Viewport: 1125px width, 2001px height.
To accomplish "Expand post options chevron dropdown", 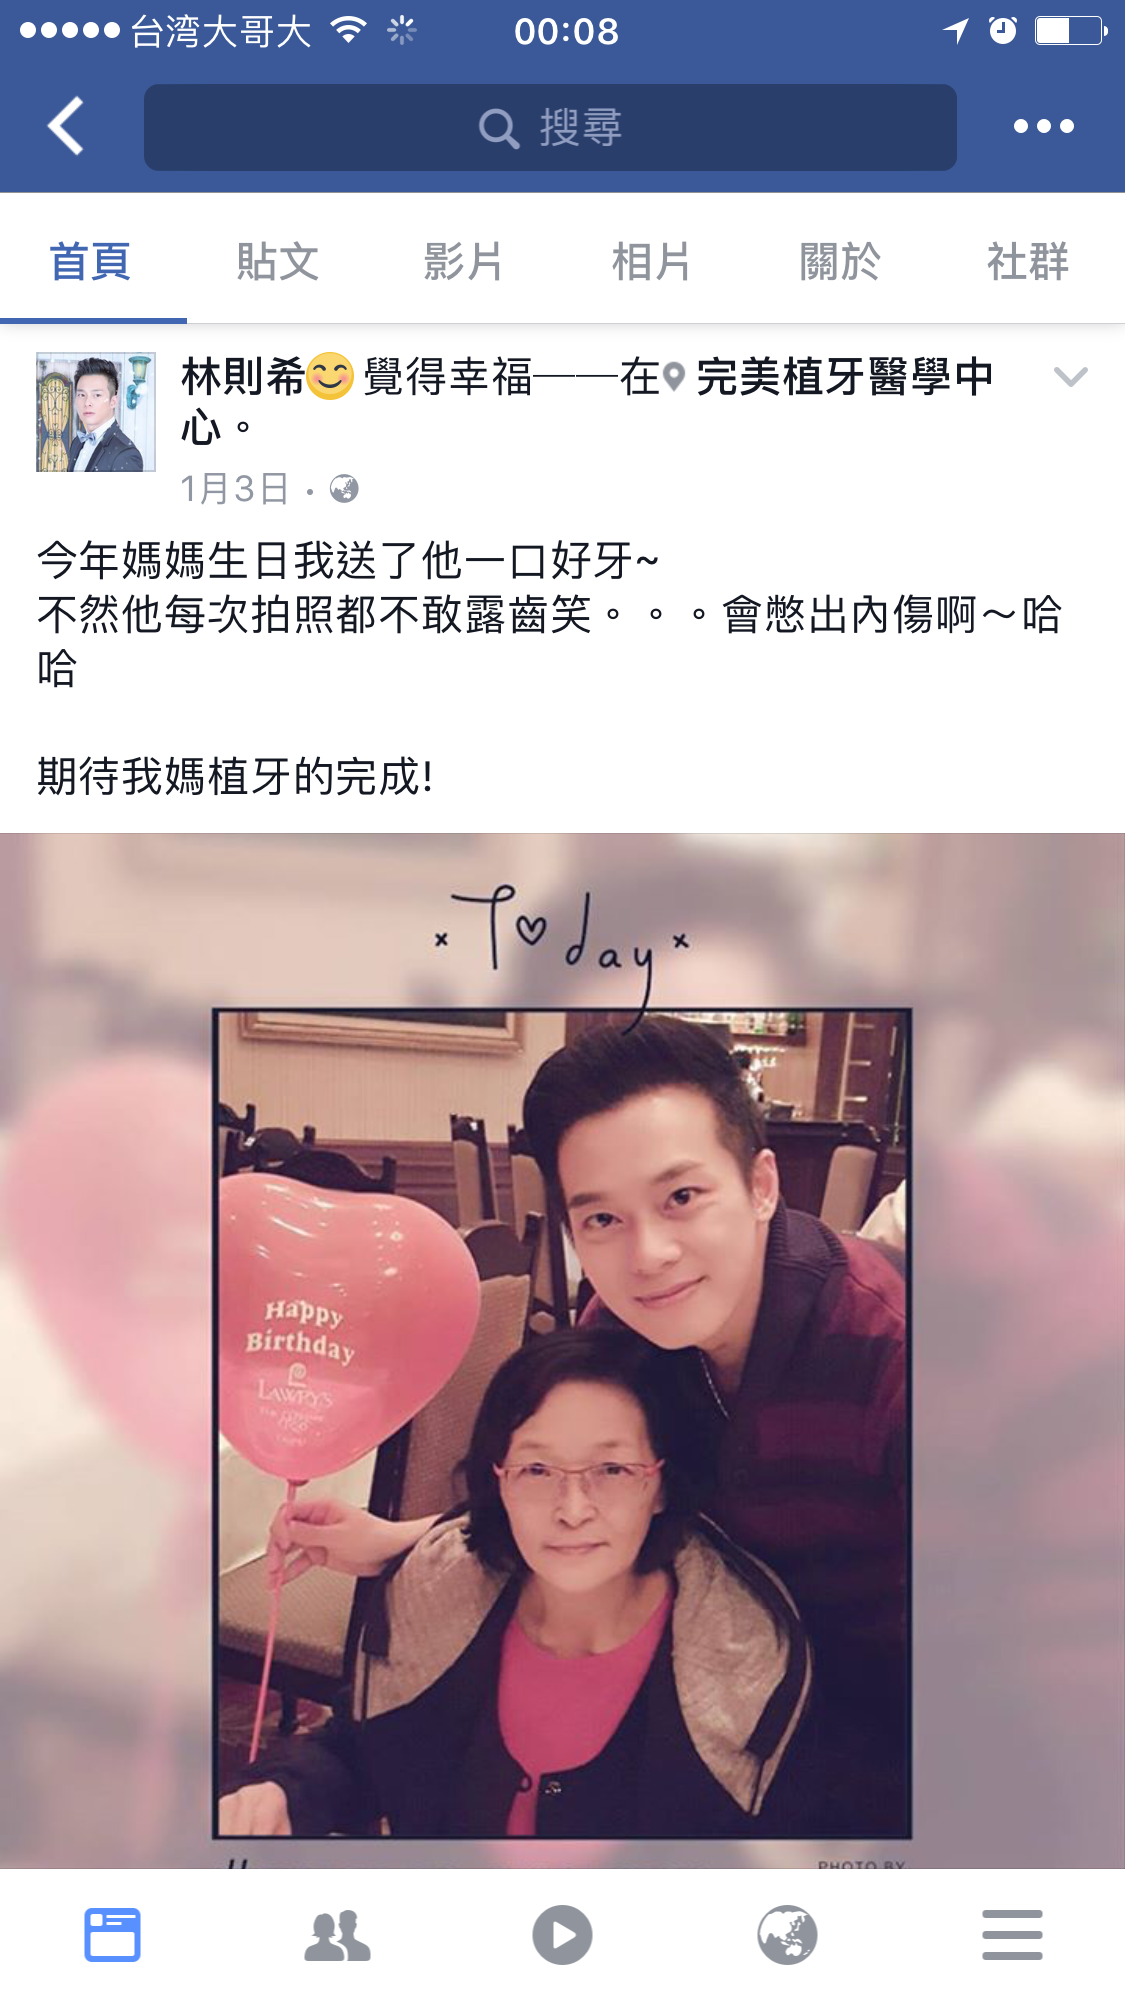I will [1071, 377].
